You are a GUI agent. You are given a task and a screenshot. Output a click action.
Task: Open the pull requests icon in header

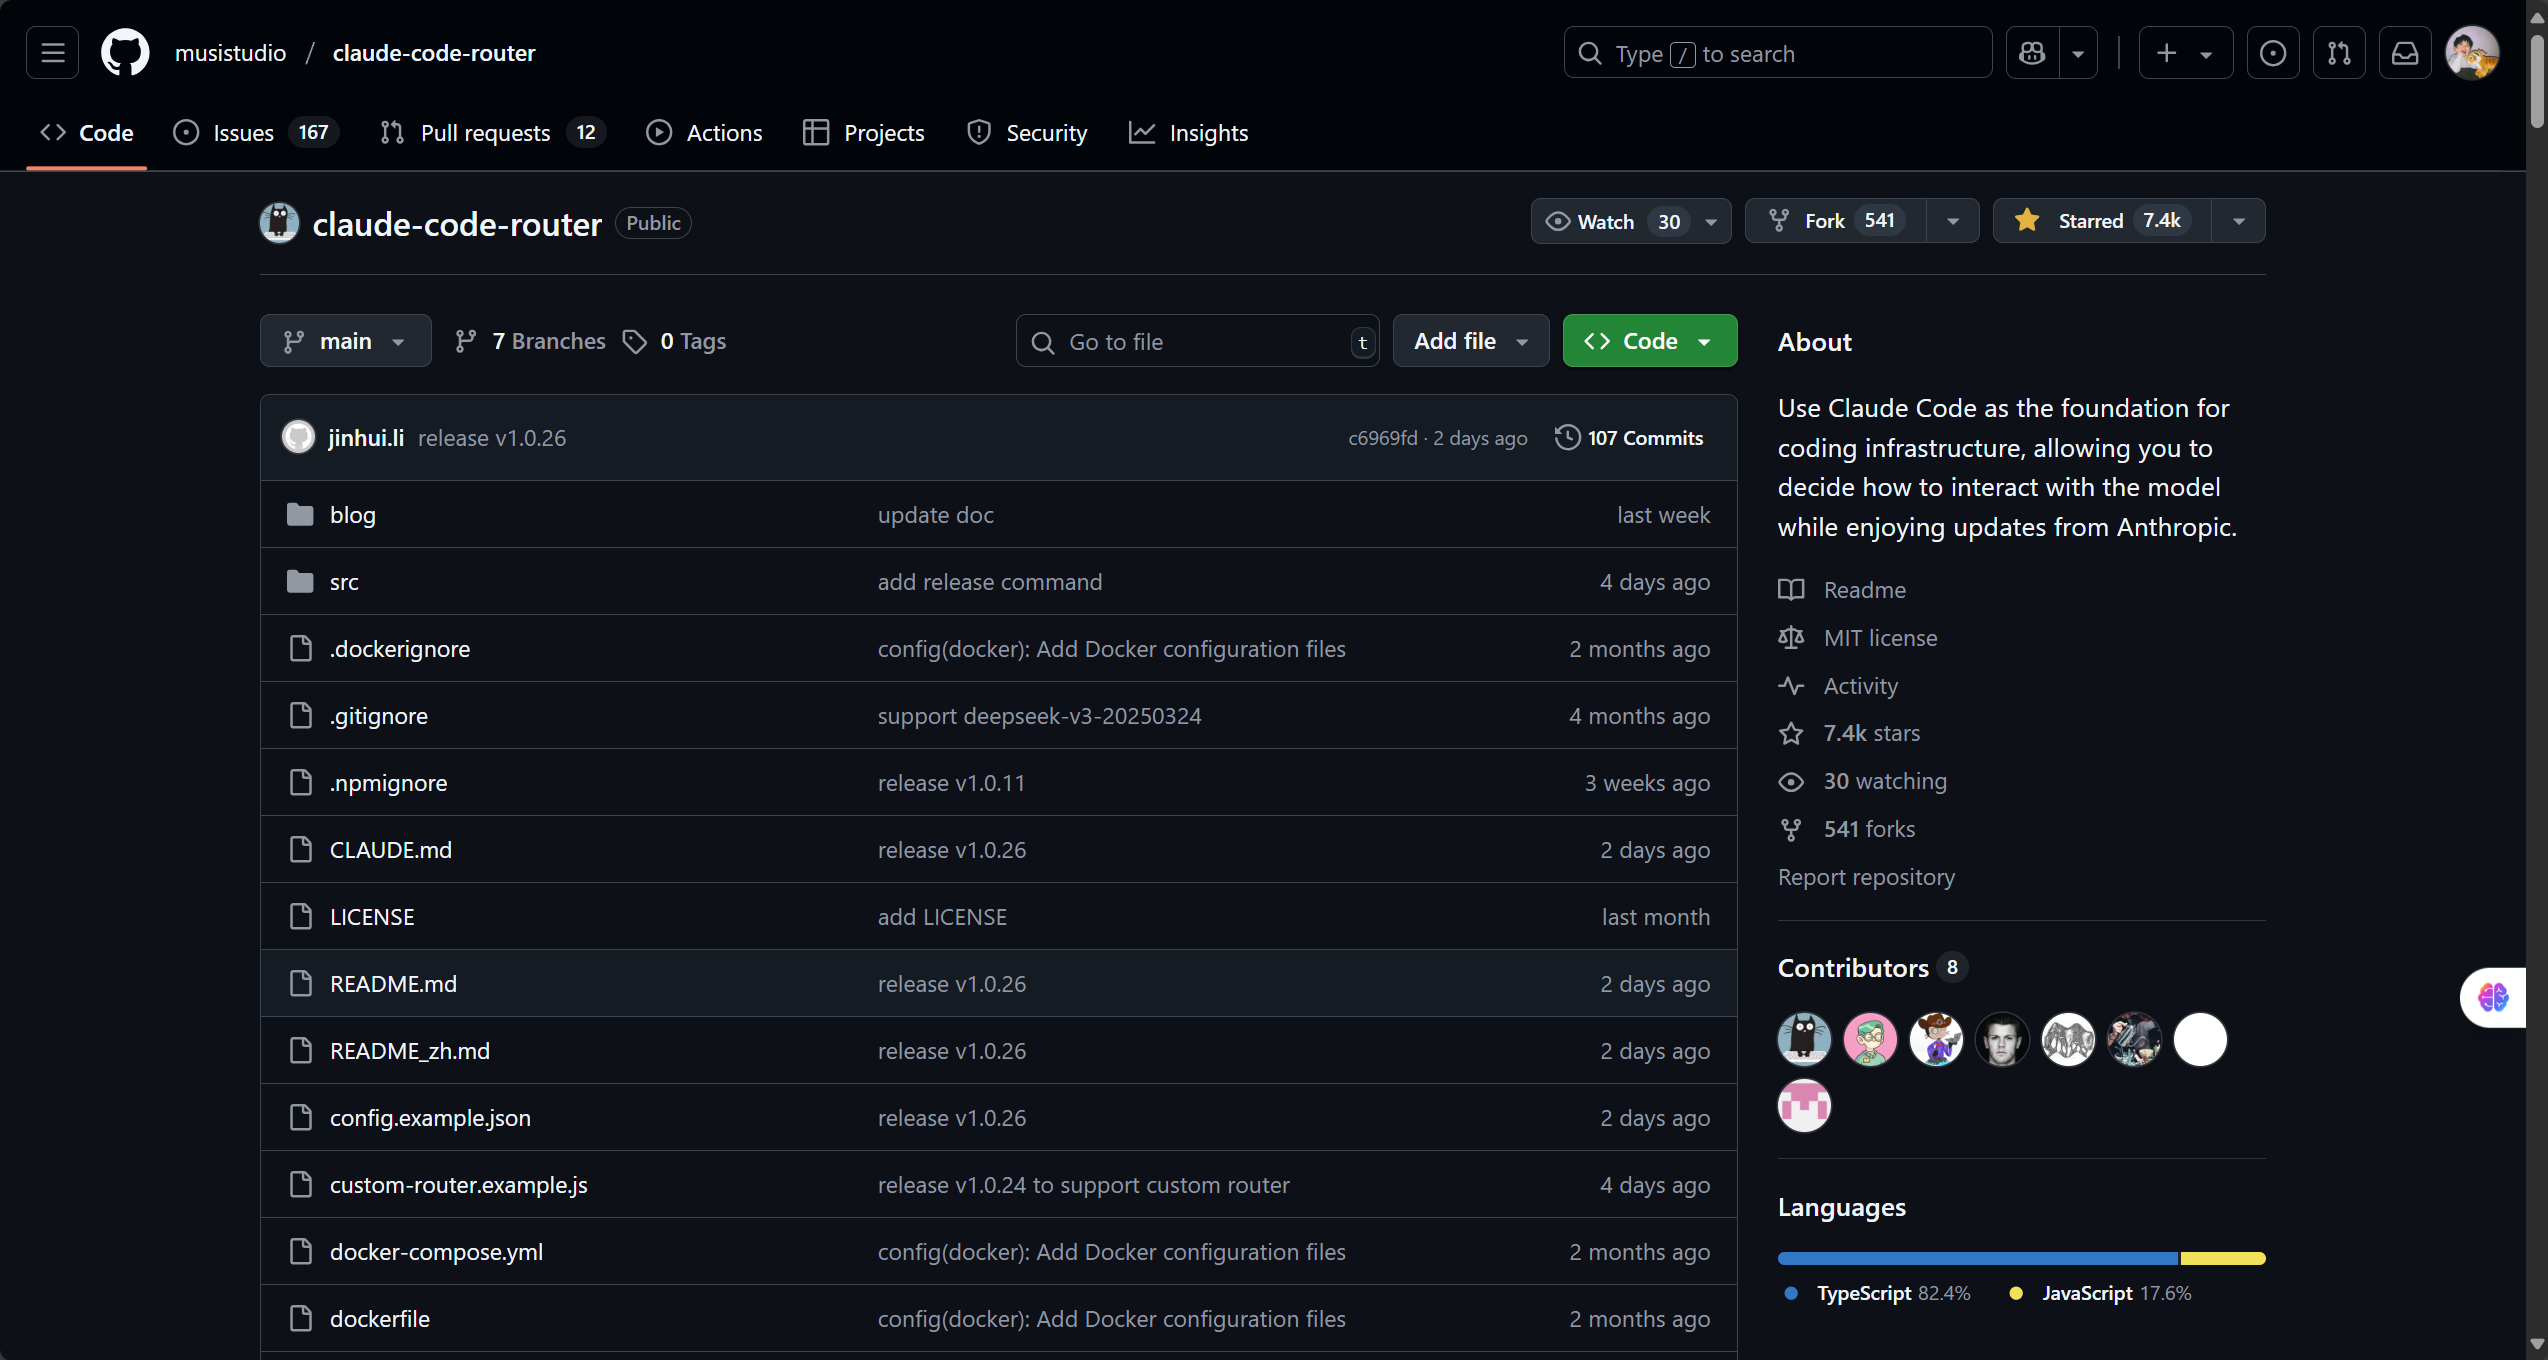(2338, 53)
